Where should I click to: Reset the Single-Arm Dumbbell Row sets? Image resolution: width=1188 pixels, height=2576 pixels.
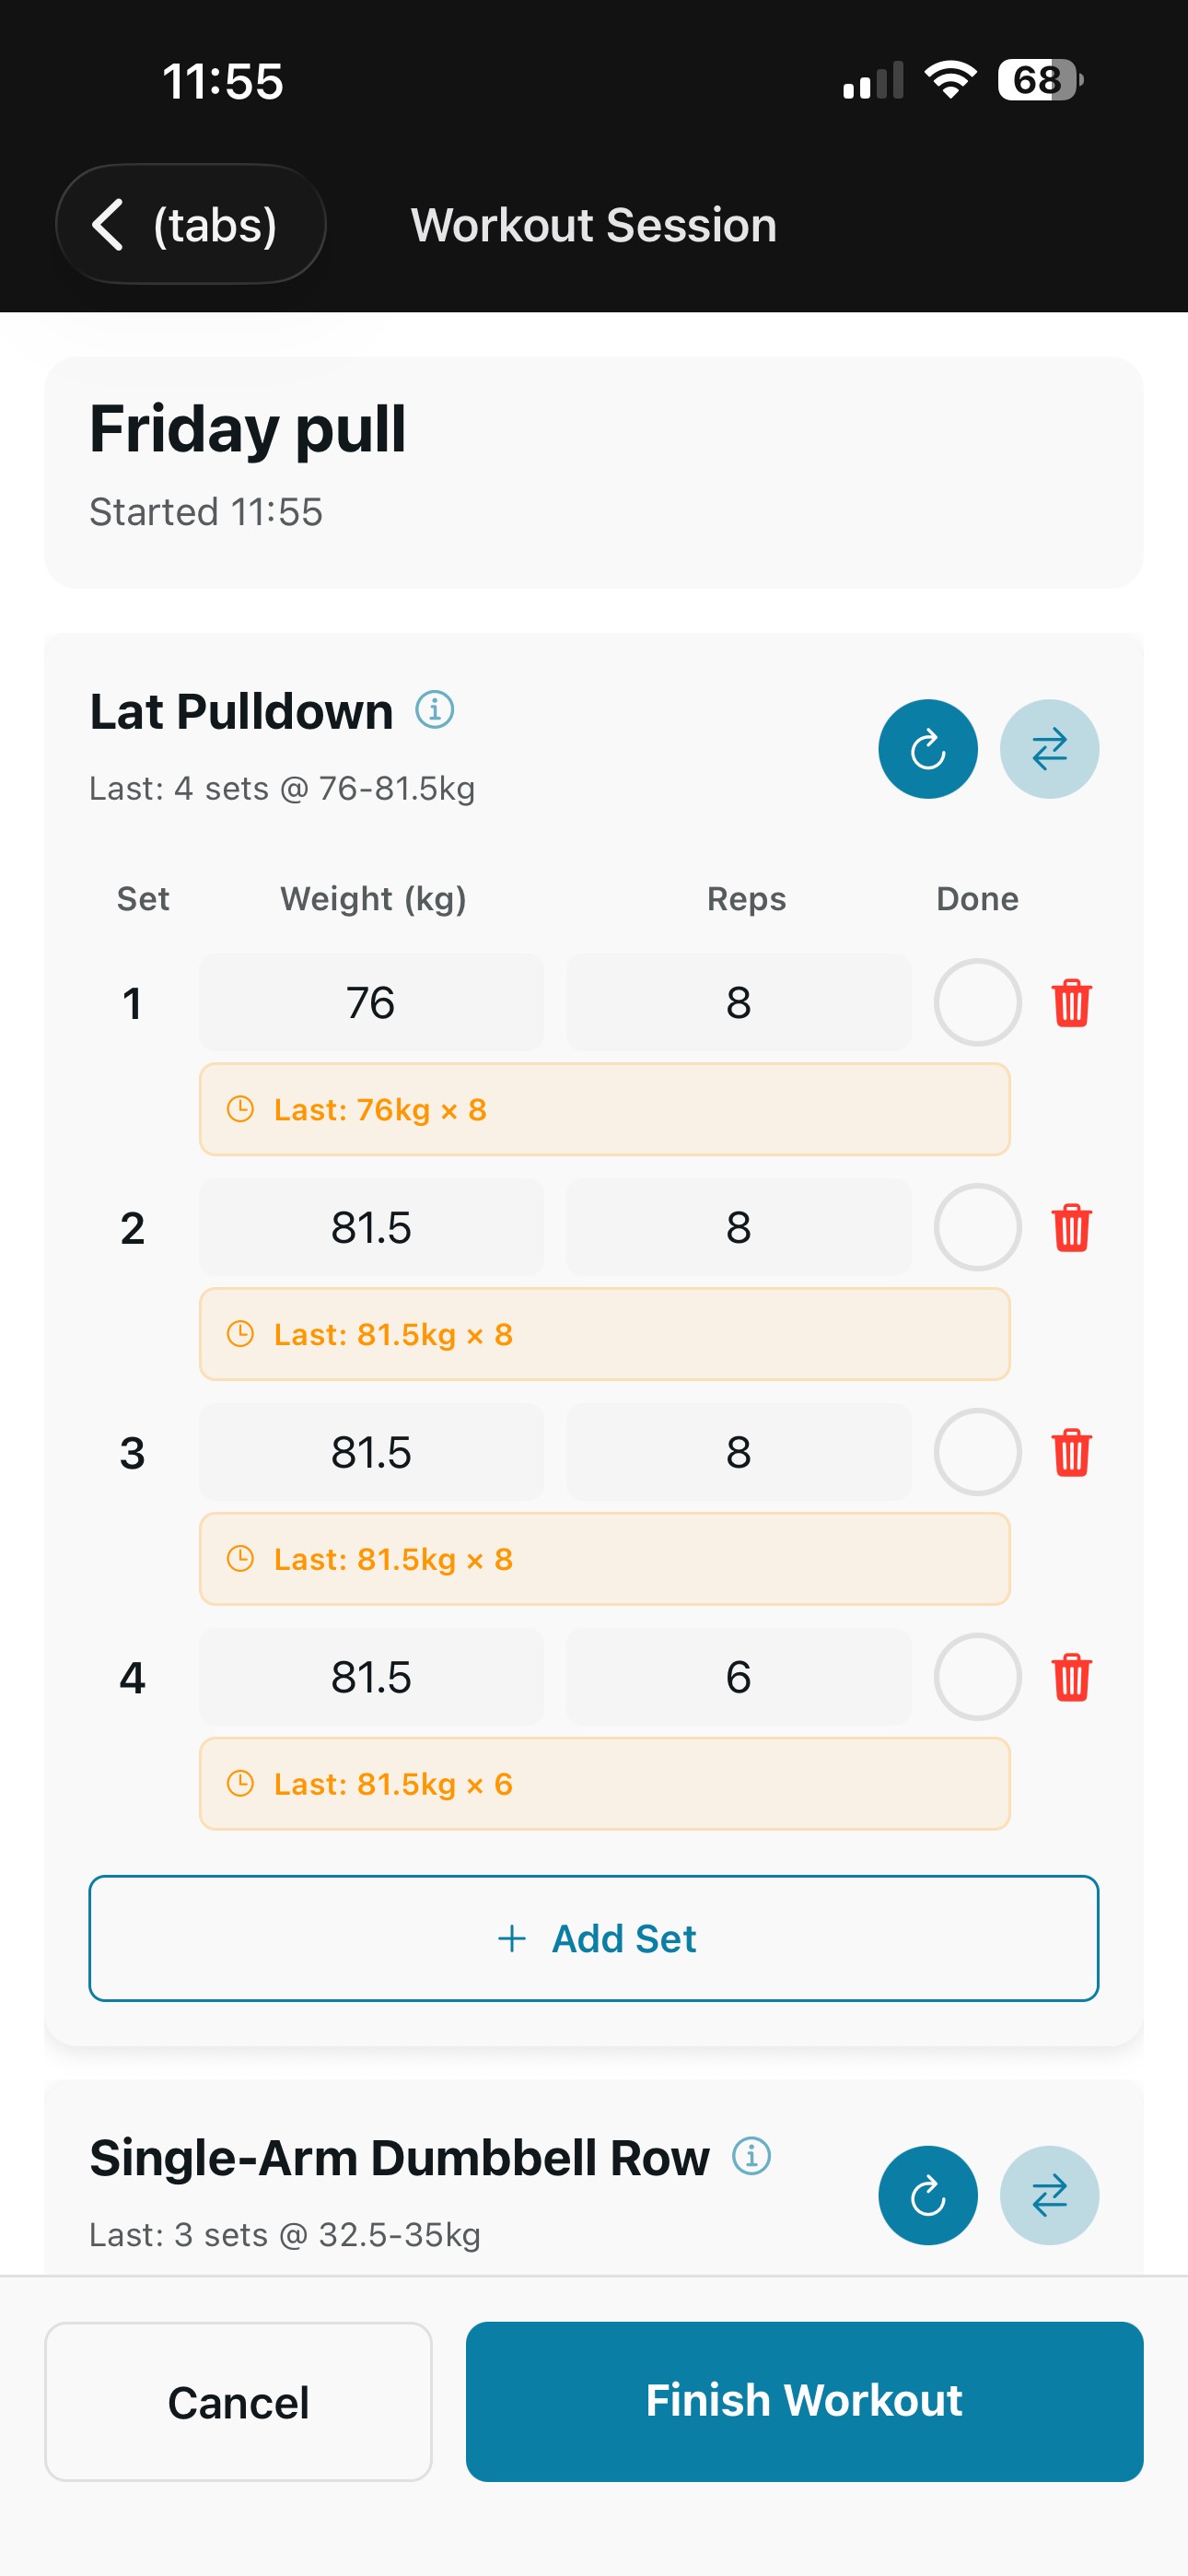(x=927, y=2195)
